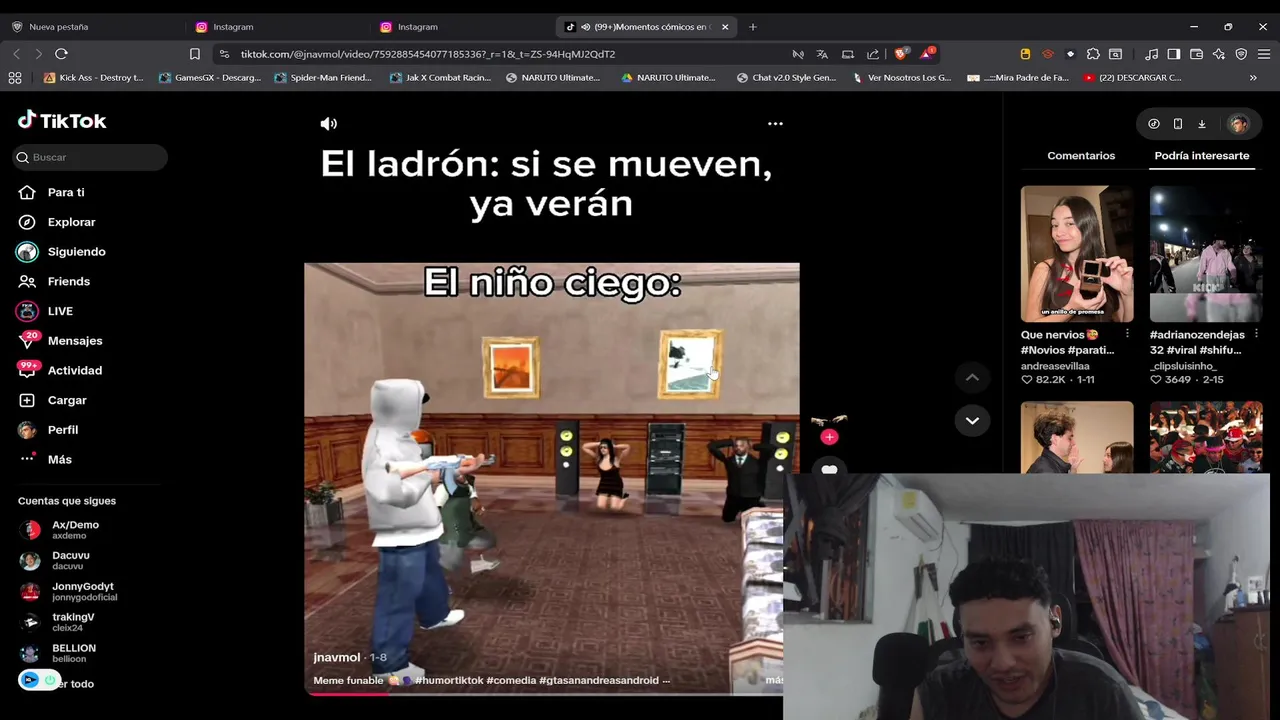Open the 'Que nervios' suggested video thumbnail
The height and width of the screenshot is (720, 1280).
[1077, 254]
